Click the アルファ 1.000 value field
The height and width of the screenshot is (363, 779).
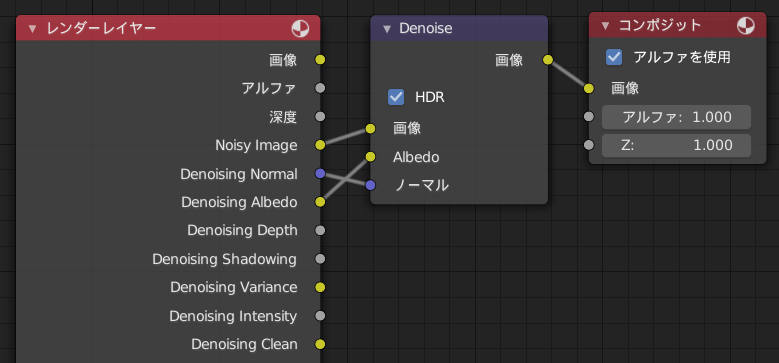(676, 117)
